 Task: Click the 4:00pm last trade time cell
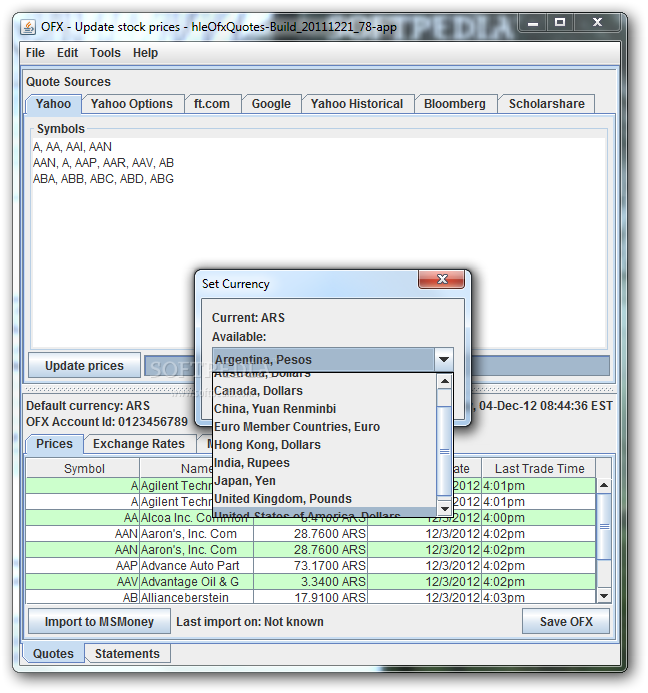539,518
